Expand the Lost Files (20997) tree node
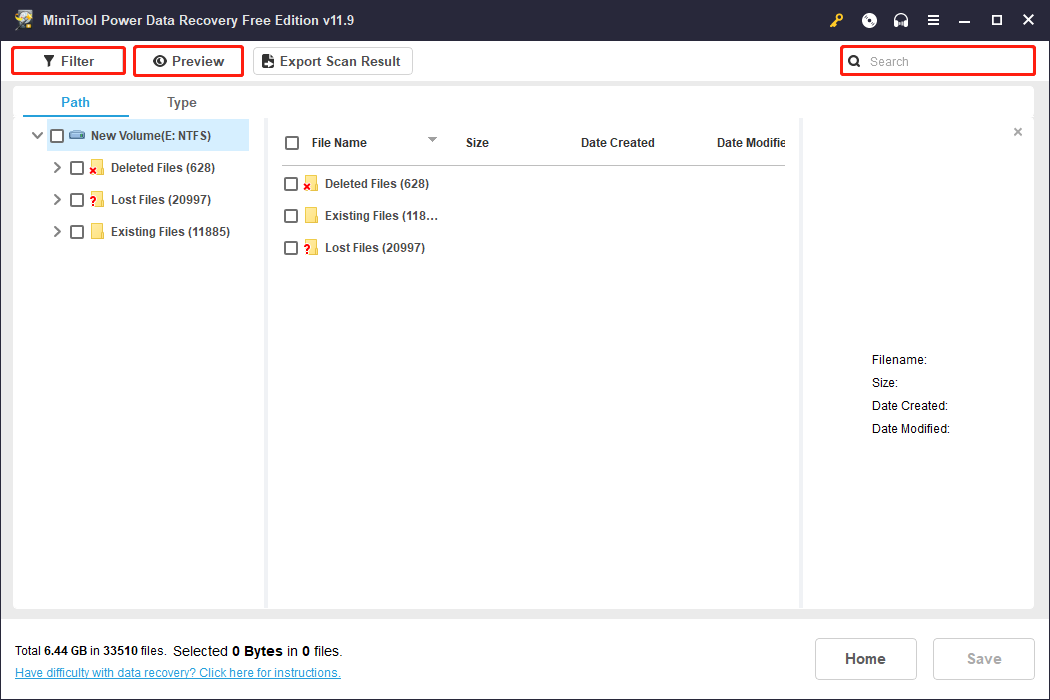 (x=57, y=200)
